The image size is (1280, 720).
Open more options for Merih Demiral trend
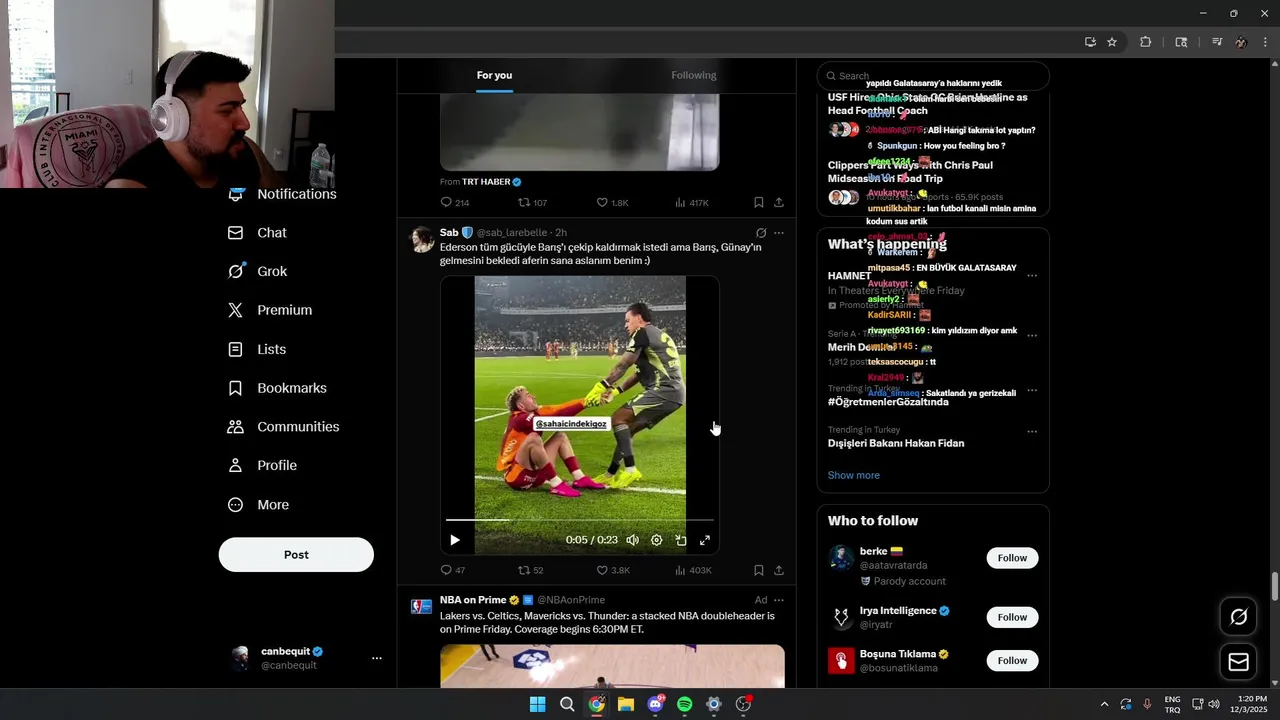point(1032,335)
